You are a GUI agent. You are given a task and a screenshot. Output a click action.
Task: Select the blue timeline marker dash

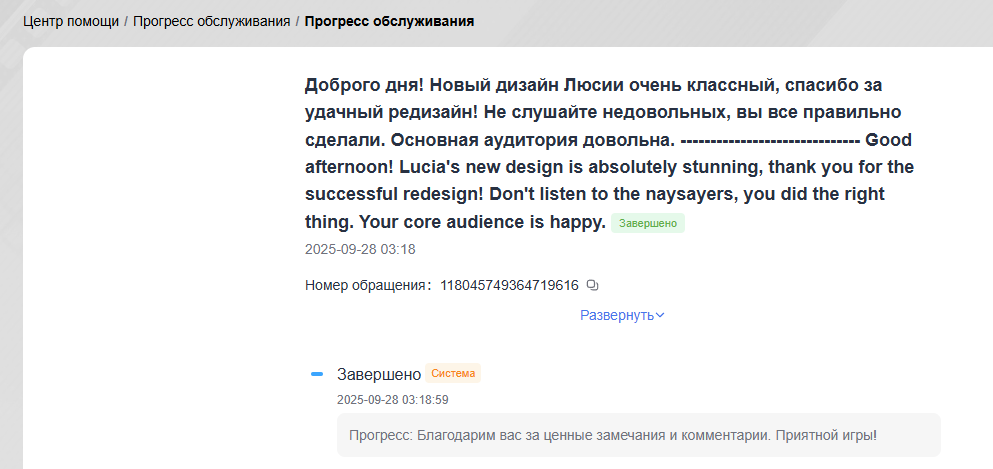[317, 374]
